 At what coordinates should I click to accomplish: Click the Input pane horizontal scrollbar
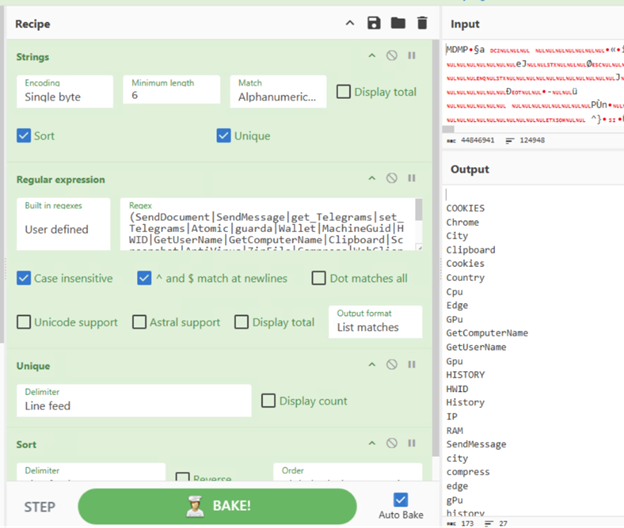448,129
